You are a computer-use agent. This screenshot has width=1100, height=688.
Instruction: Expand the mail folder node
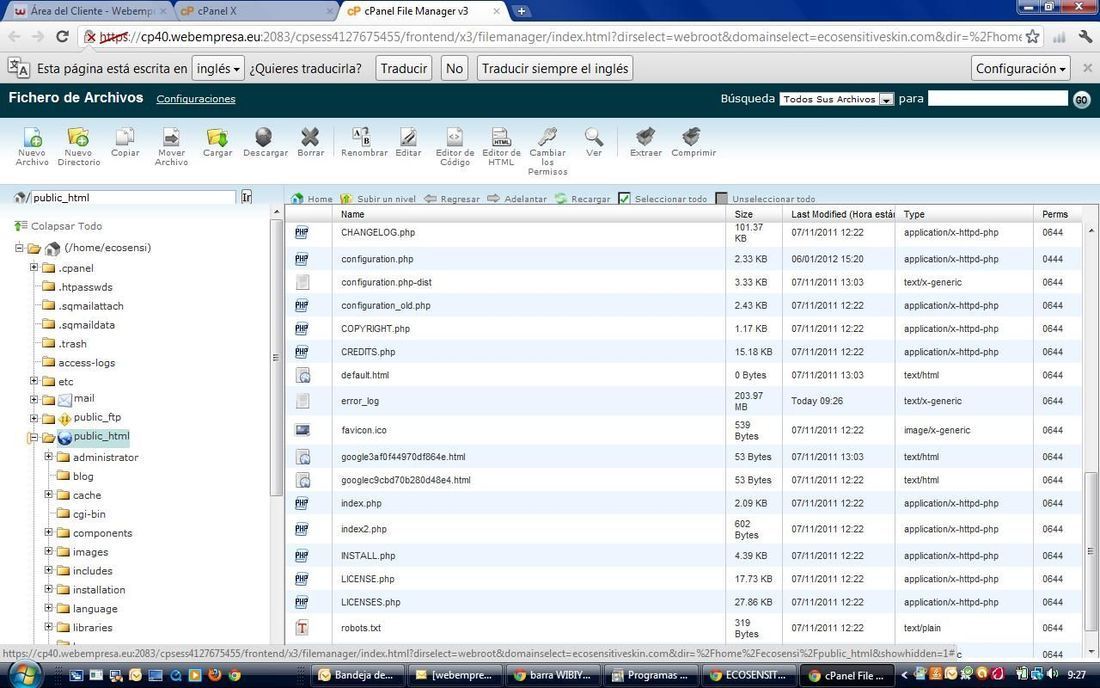pyautogui.click(x=34, y=399)
